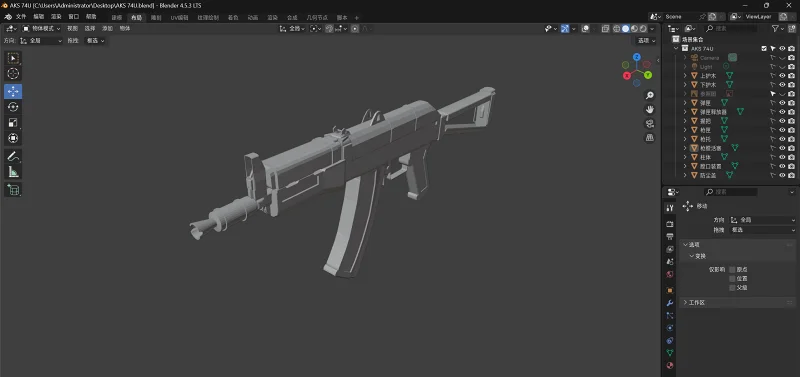Click the viewport zoom magnifier icon
Viewport: 800px width, 377px height.
point(649,95)
